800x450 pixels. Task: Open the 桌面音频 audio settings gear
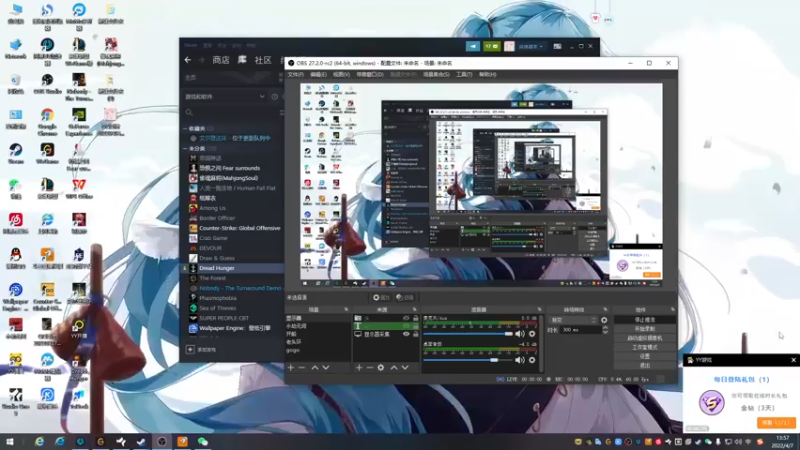tap(532, 360)
